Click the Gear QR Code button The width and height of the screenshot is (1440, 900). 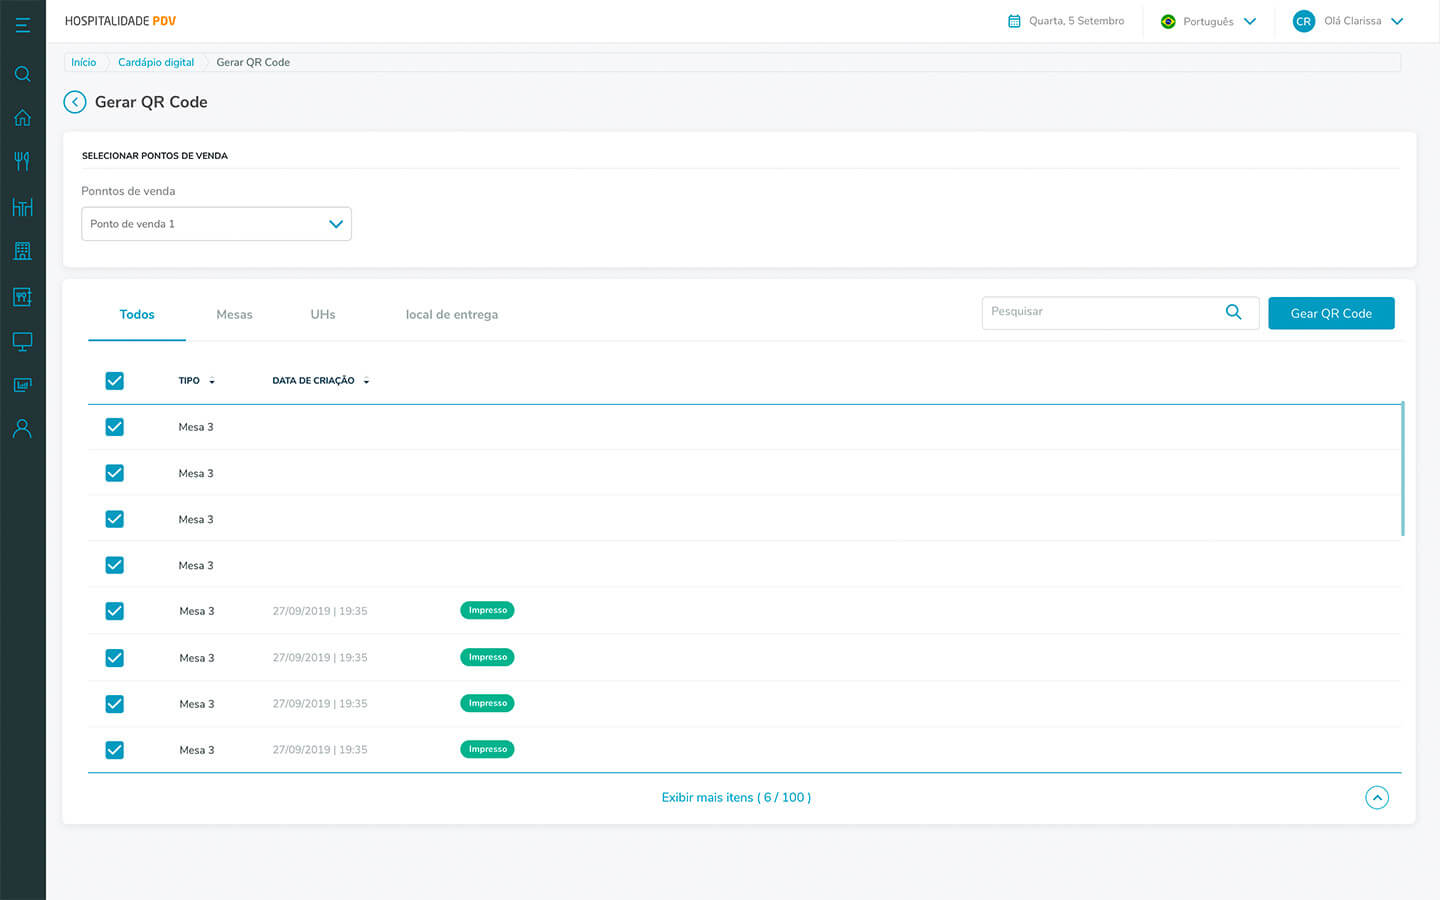(x=1331, y=313)
